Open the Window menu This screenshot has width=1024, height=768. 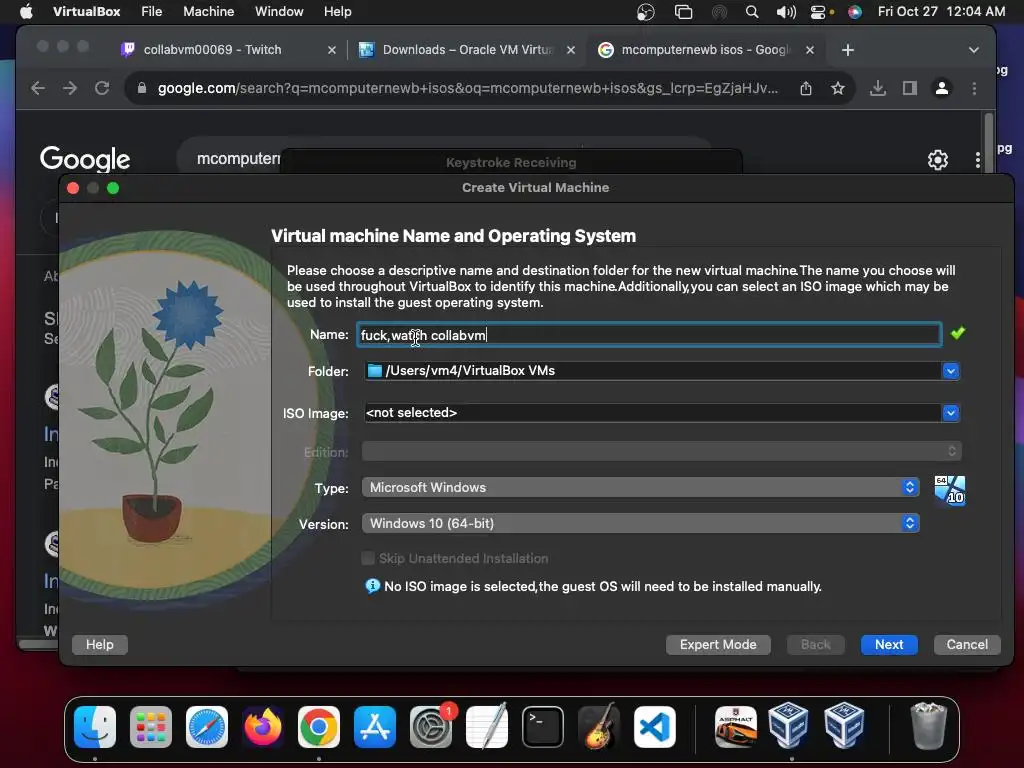coord(279,12)
